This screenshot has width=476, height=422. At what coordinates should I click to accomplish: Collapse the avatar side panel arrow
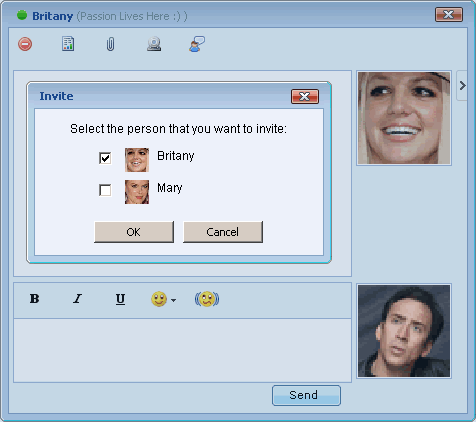click(x=462, y=86)
